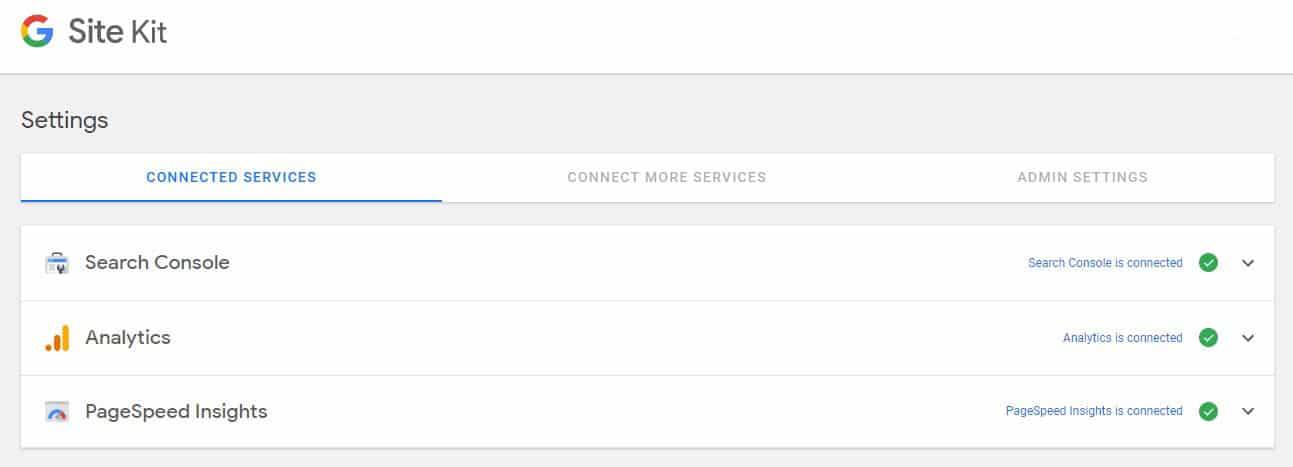The image size is (1293, 467).
Task: Click "Analytics is connected" status text
Action: click(x=1122, y=338)
